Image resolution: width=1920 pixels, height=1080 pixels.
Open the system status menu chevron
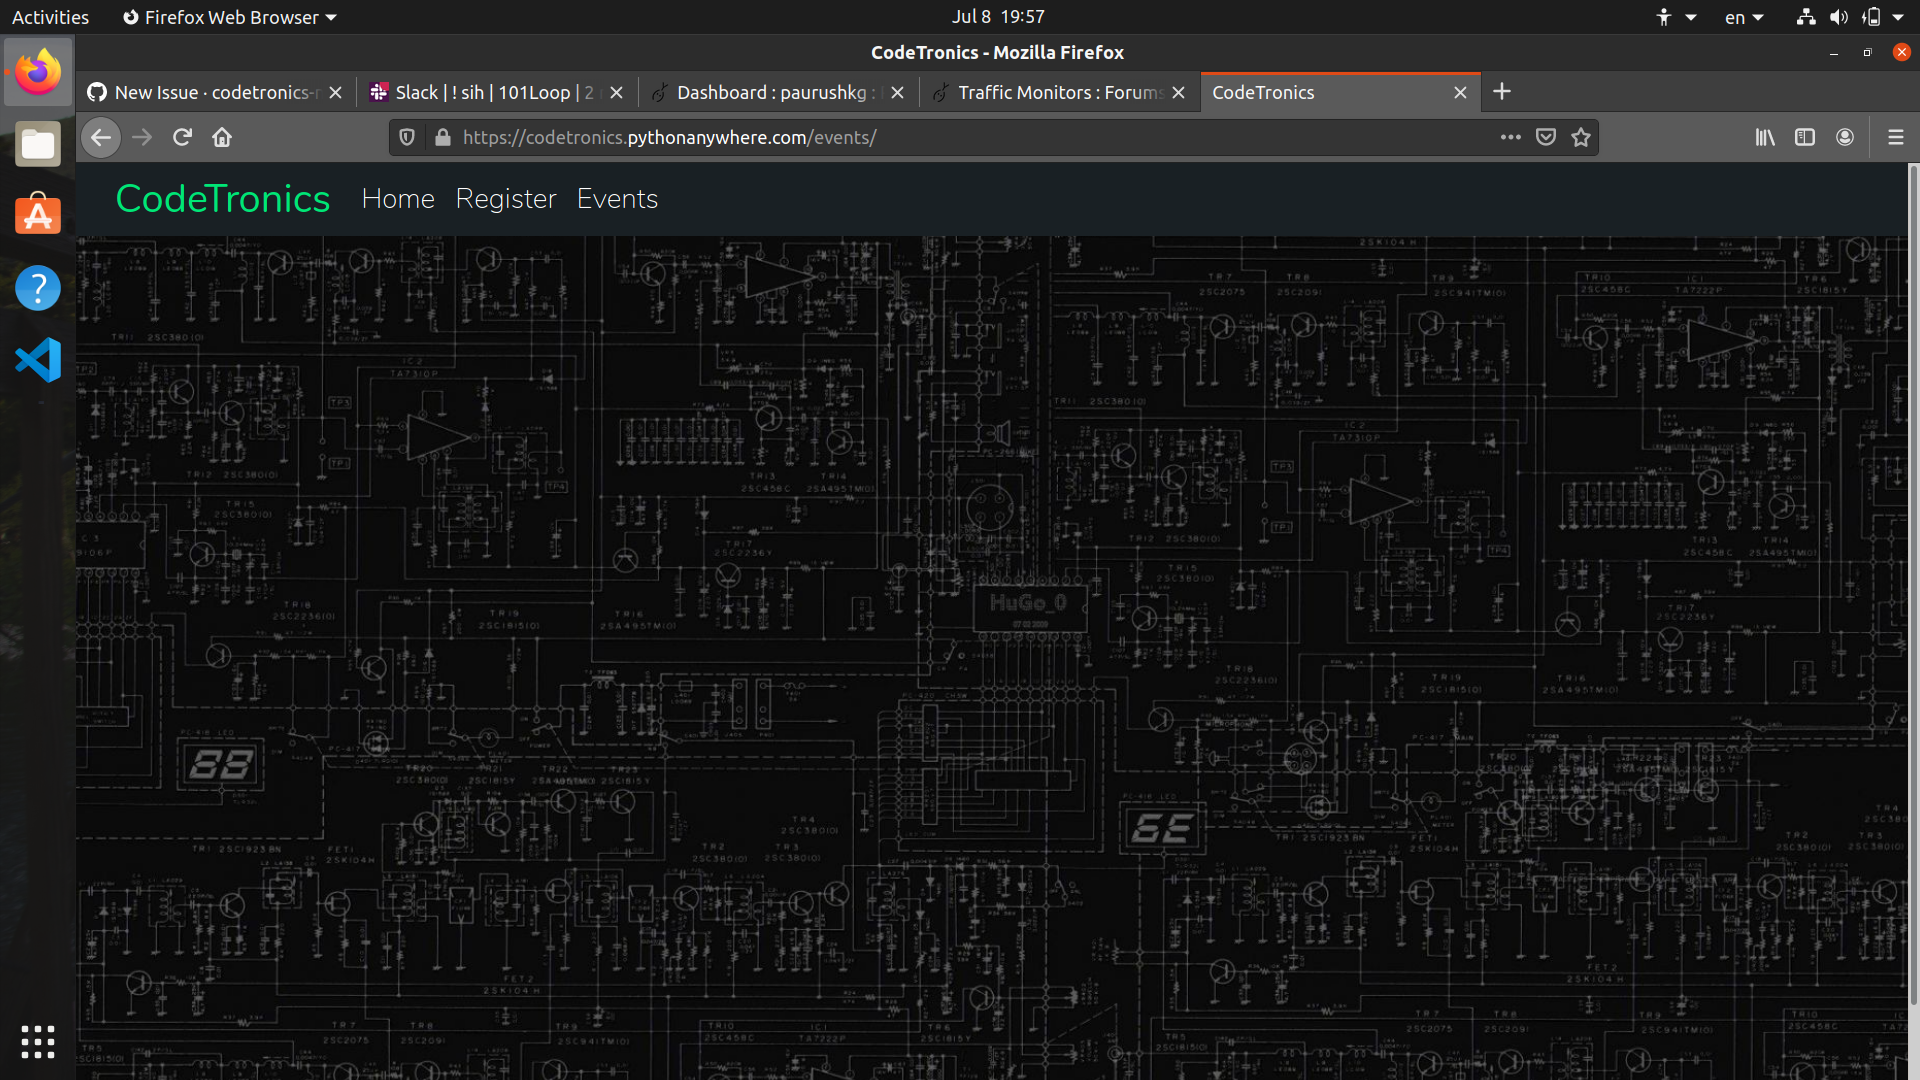[x=1903, y=17]
